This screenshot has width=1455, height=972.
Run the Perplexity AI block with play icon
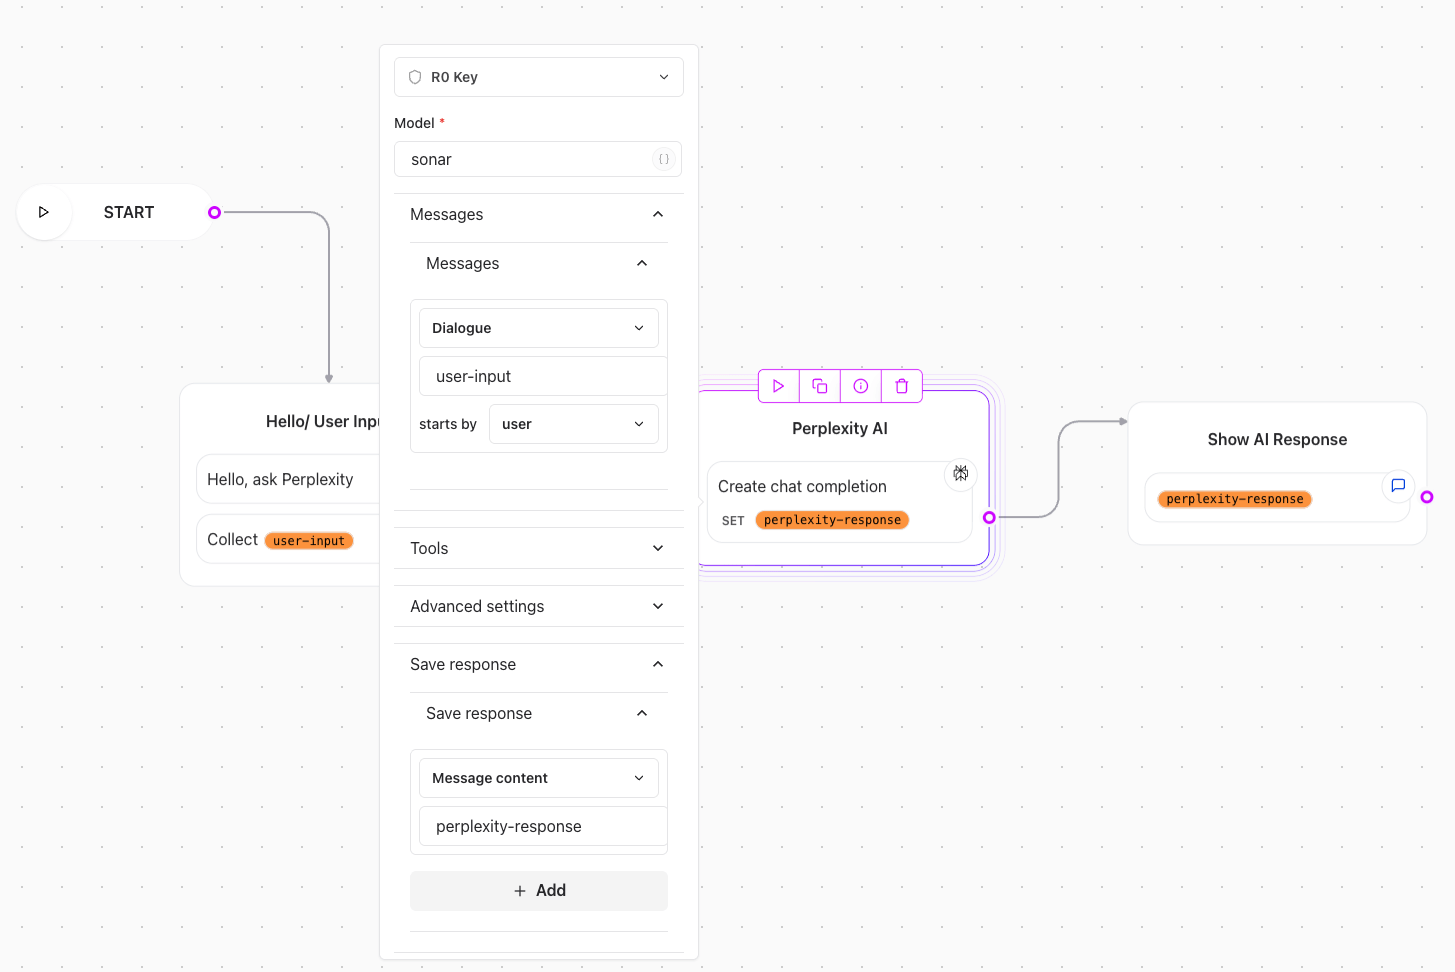(x=779, y=386)
